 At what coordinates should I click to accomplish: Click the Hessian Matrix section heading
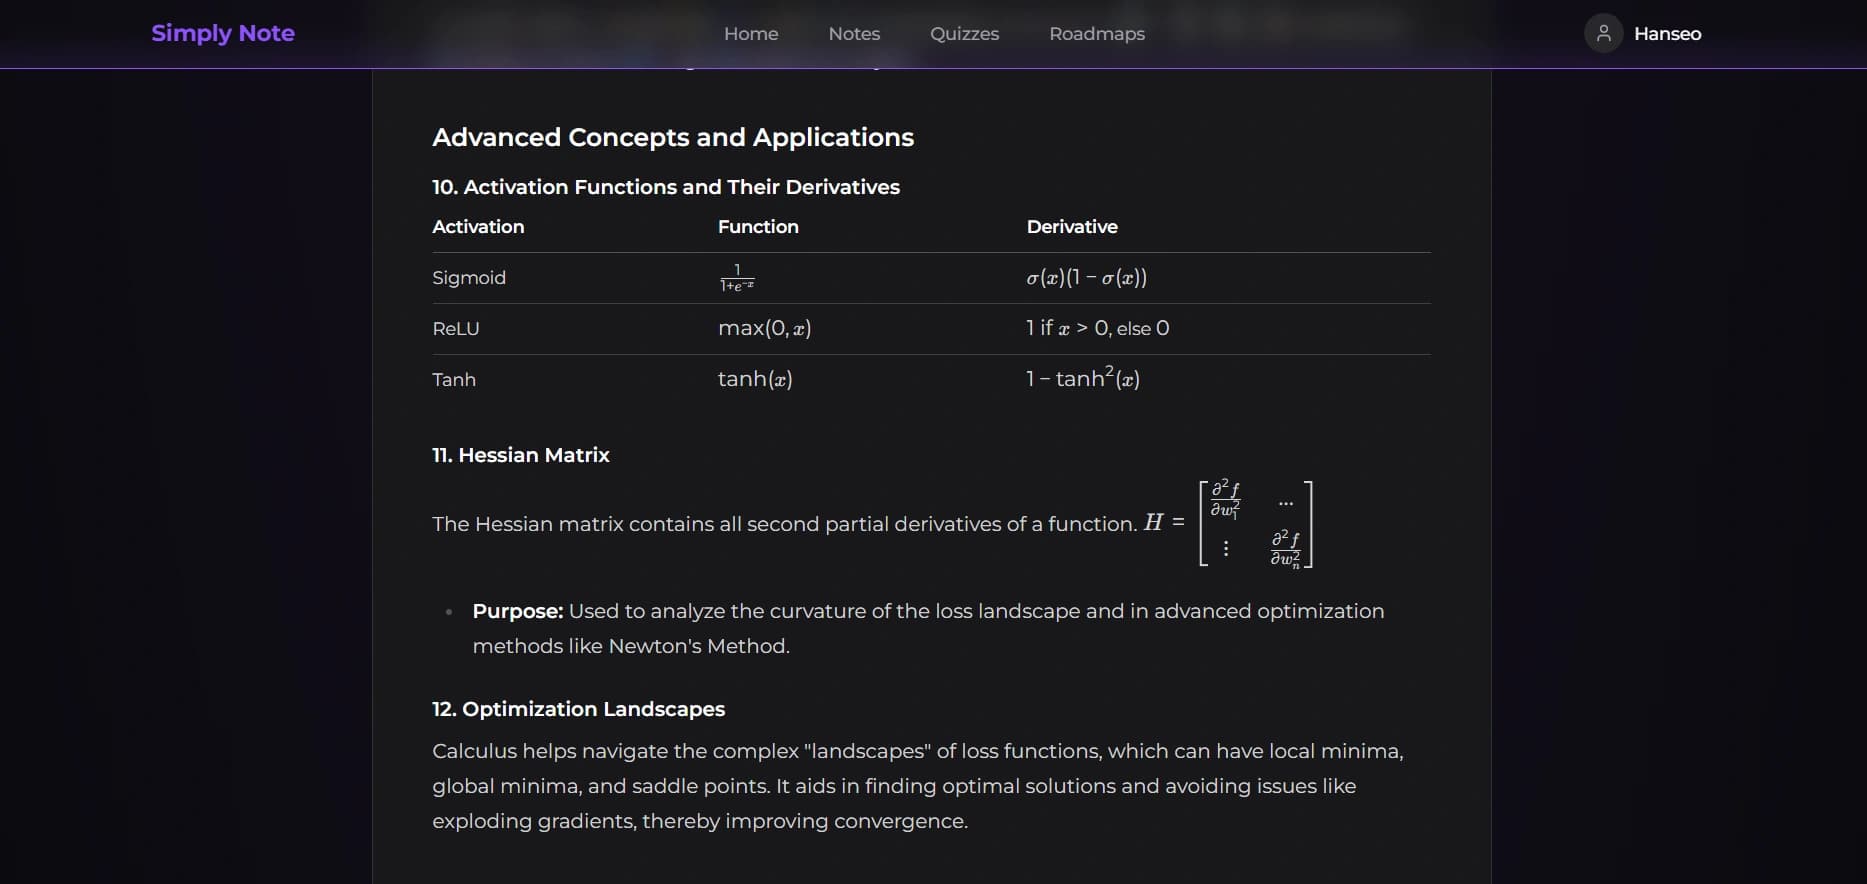(520, 455)
